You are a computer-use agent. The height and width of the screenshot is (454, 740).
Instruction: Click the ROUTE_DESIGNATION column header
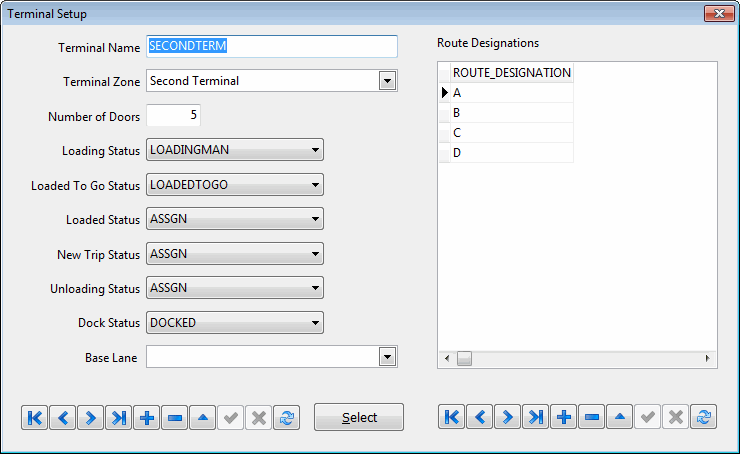point(511,73)
